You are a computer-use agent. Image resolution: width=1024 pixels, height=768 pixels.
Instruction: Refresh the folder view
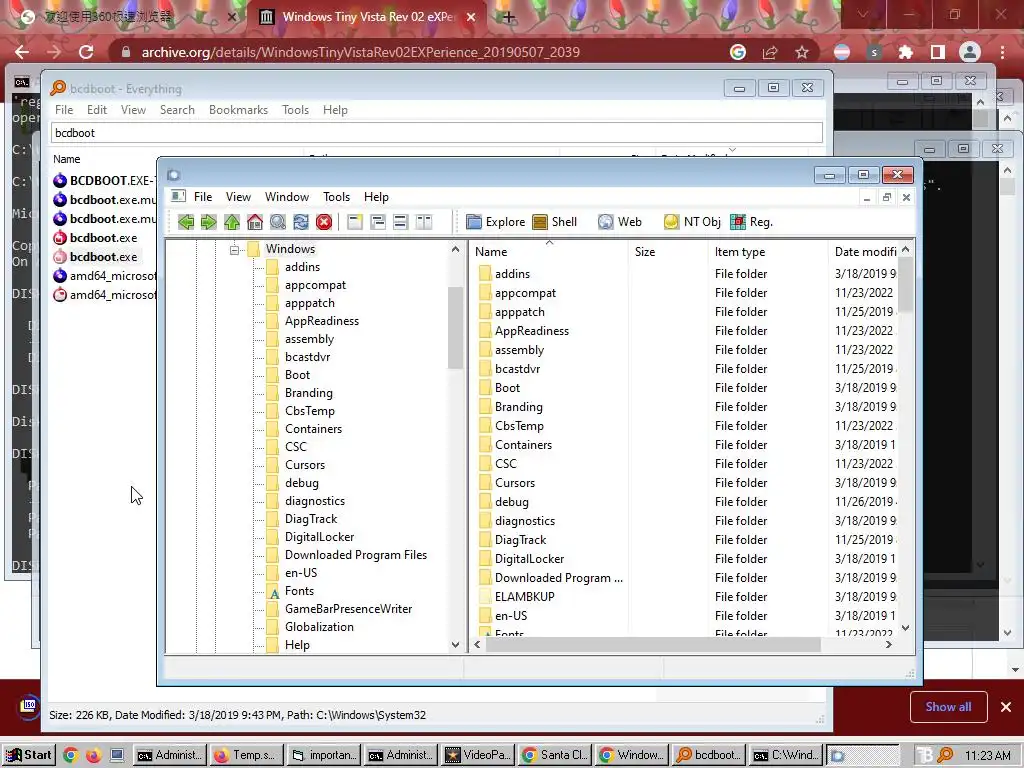(x=300, y=222)
